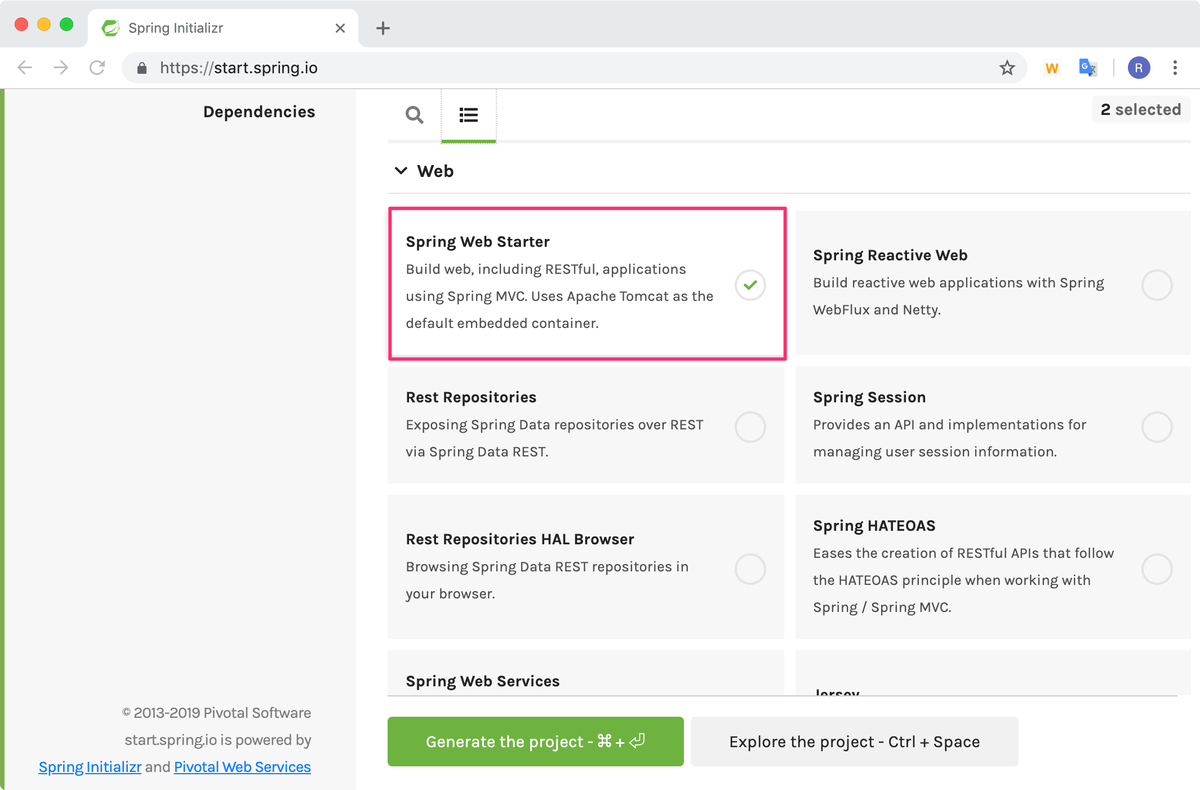Click the Explore the project button
The image size is (1200, 790).
click(854, 741)
